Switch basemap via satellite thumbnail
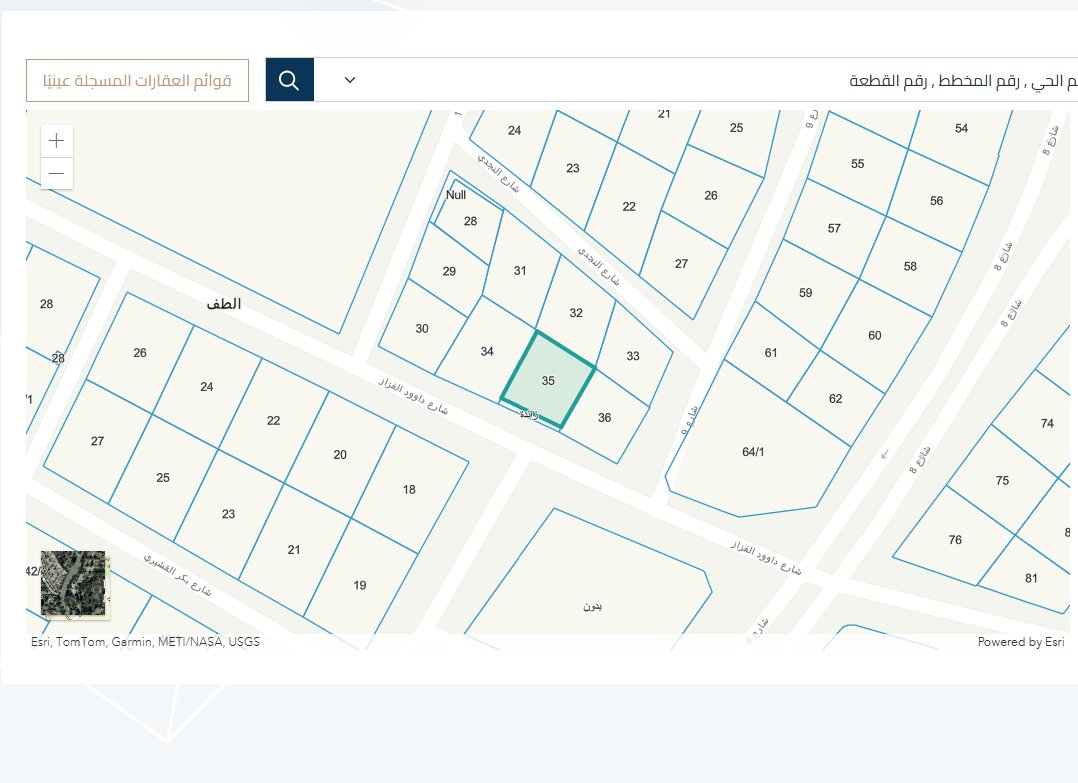Viewport: 1078px width, 783px height. coord(73,583)
